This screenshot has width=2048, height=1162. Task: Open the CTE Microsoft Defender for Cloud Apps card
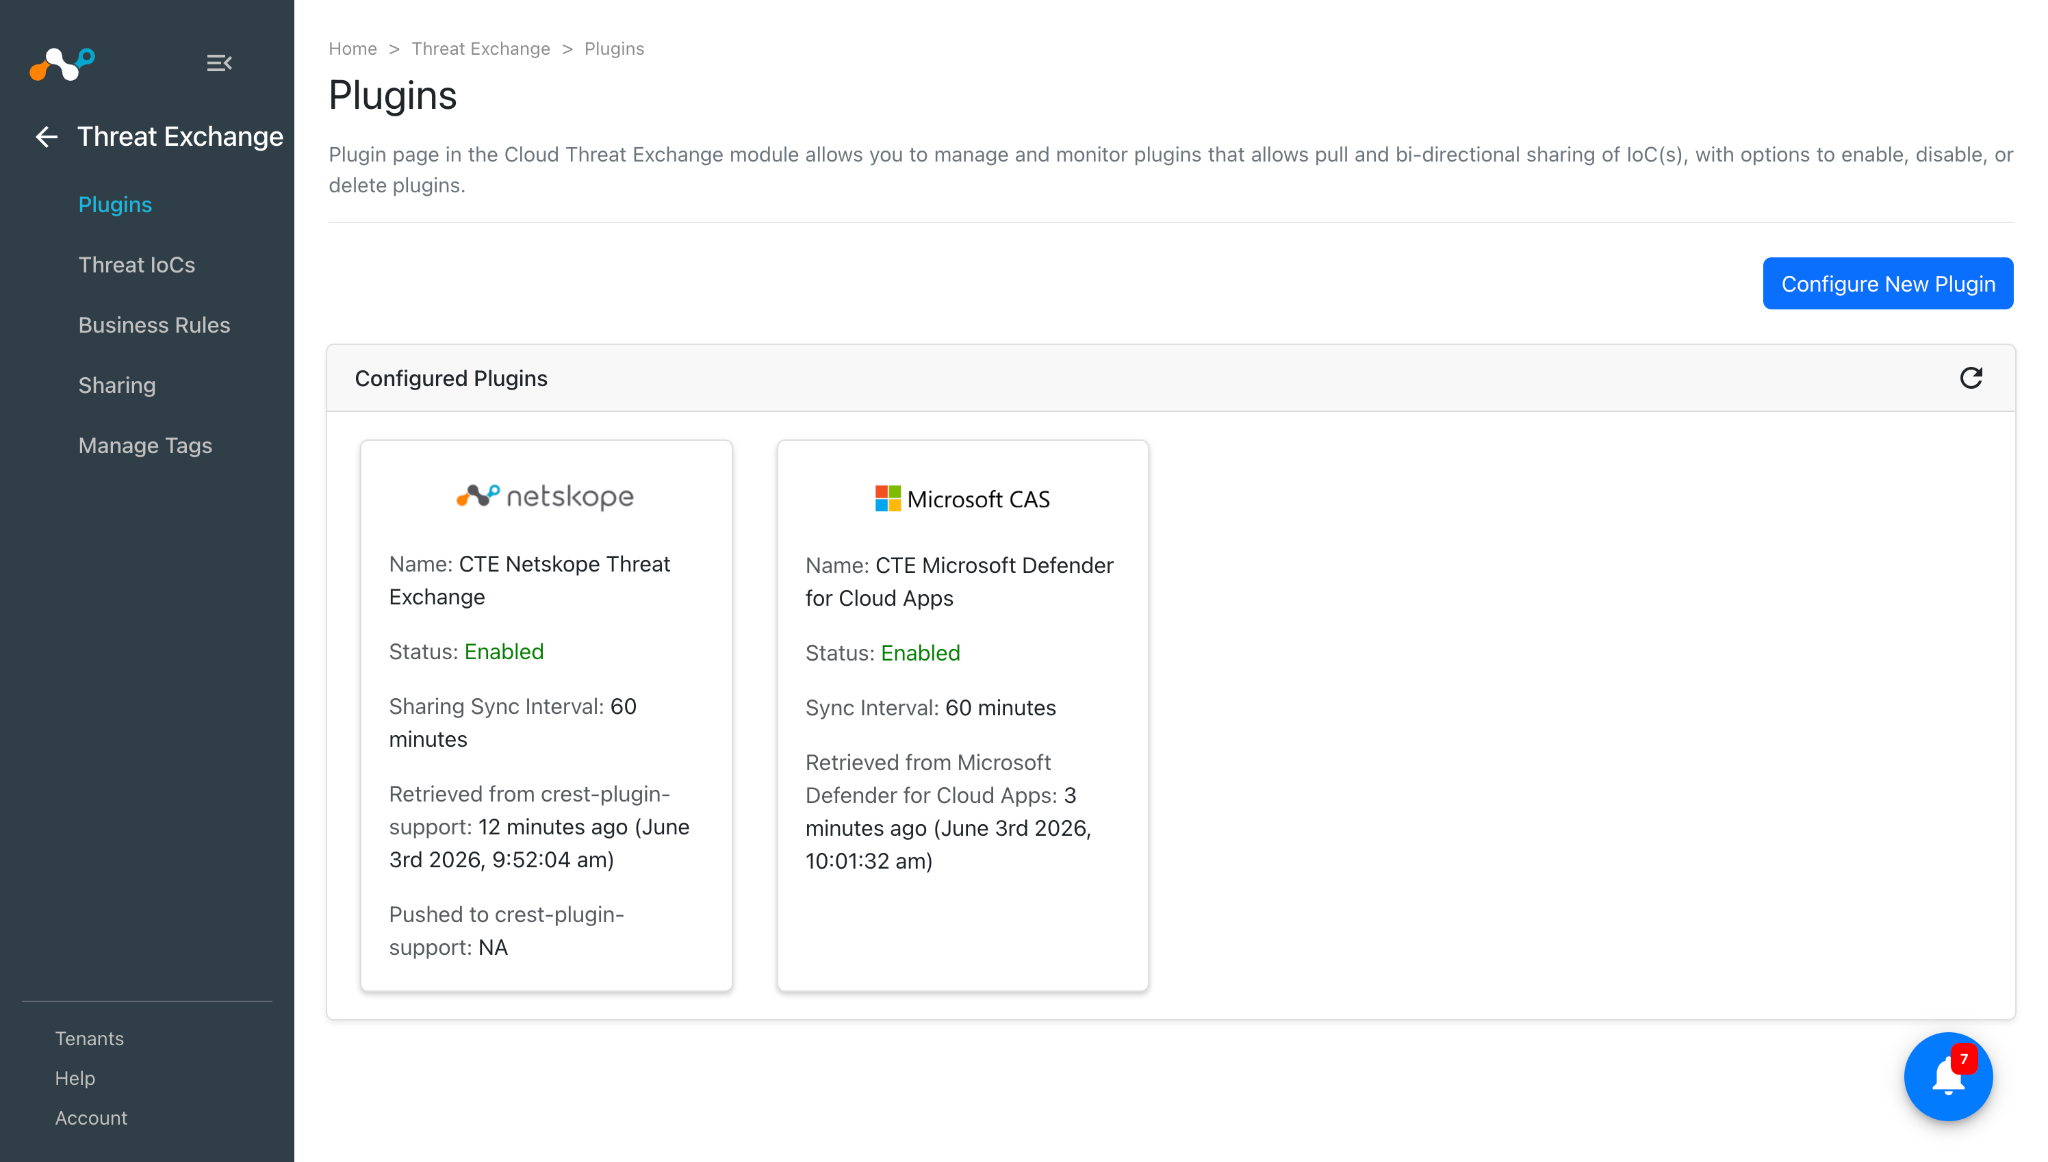pos(963,716)
